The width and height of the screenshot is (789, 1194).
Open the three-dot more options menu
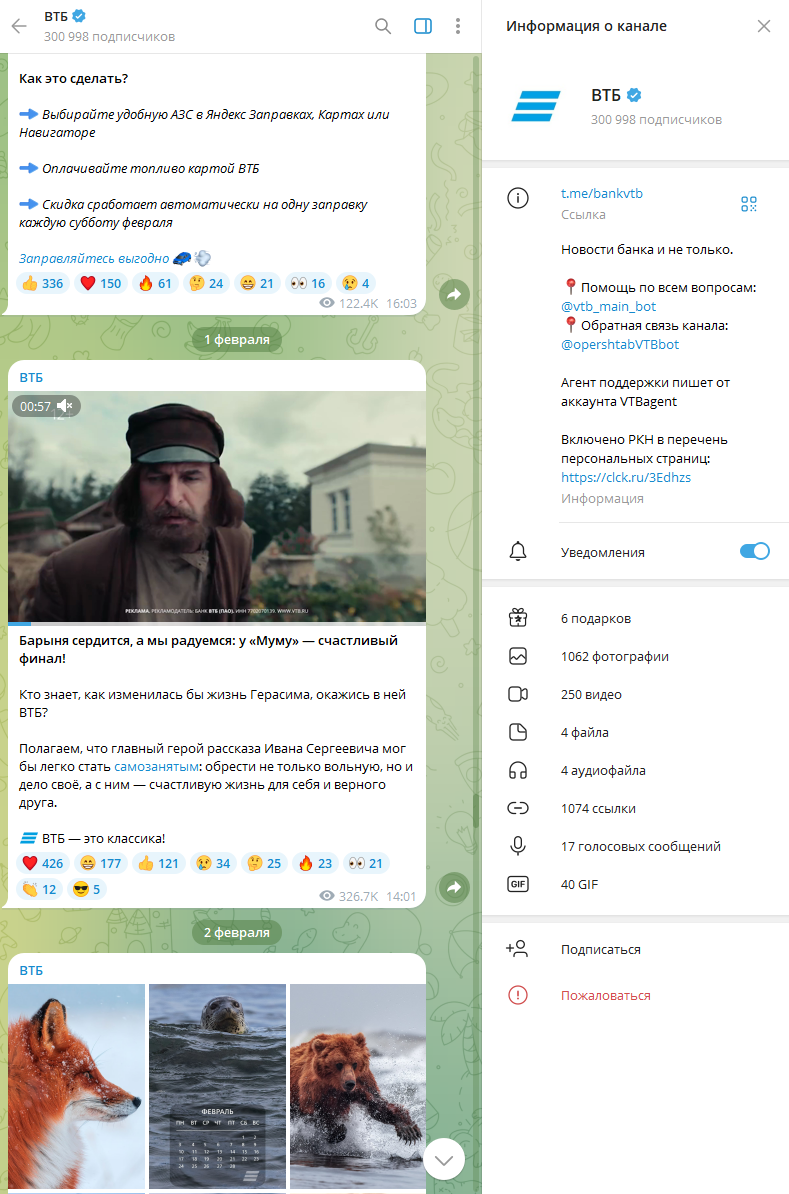[458, 26]
